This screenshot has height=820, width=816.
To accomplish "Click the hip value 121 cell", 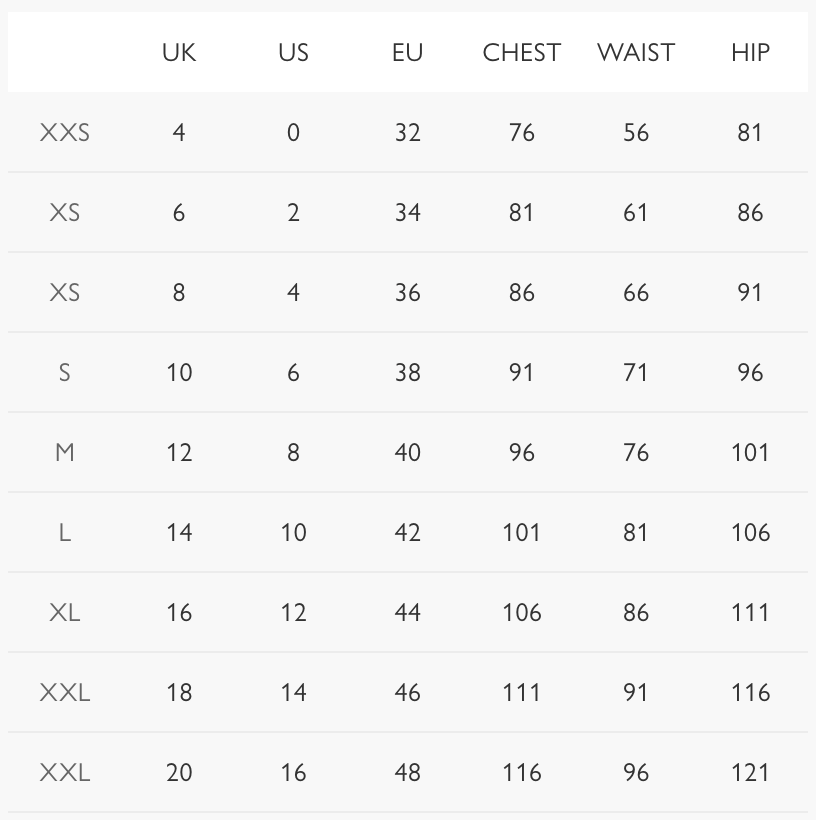I will (x=750, y=772).
